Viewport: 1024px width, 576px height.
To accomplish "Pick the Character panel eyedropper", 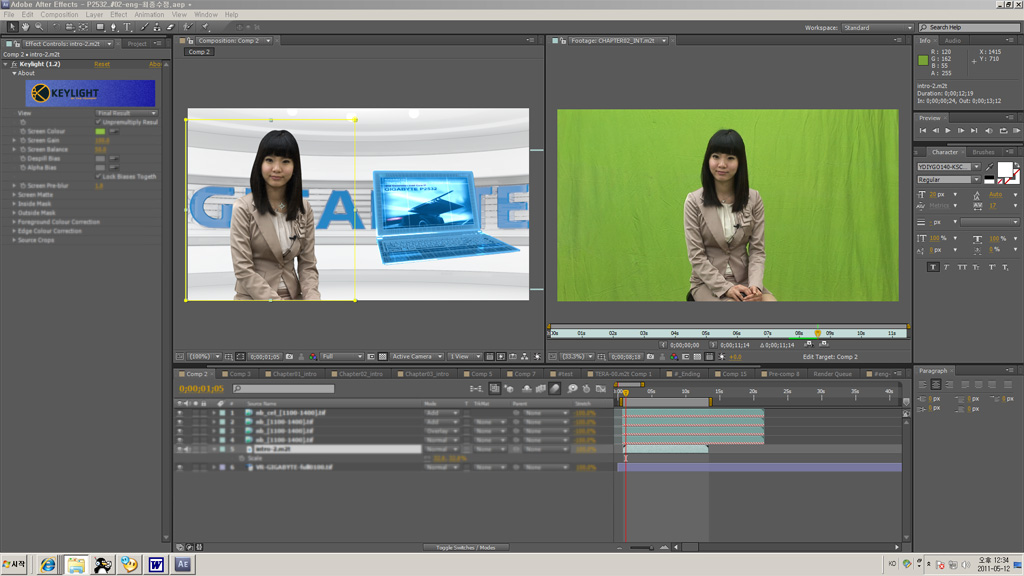I will coord(990,167).
